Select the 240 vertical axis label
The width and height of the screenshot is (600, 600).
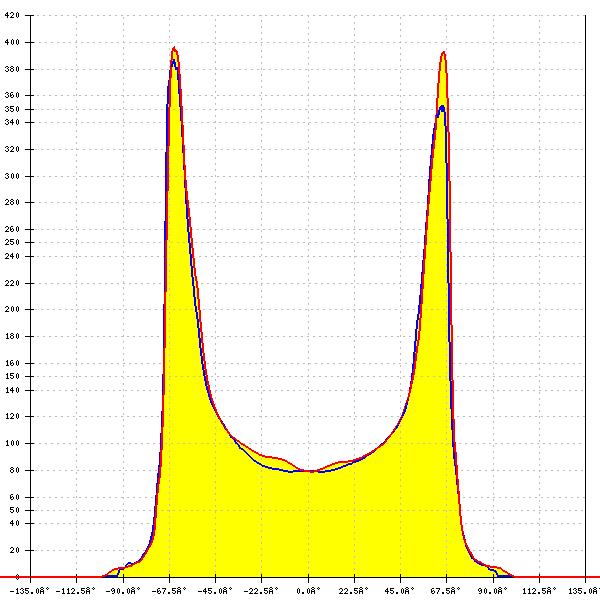12,256
